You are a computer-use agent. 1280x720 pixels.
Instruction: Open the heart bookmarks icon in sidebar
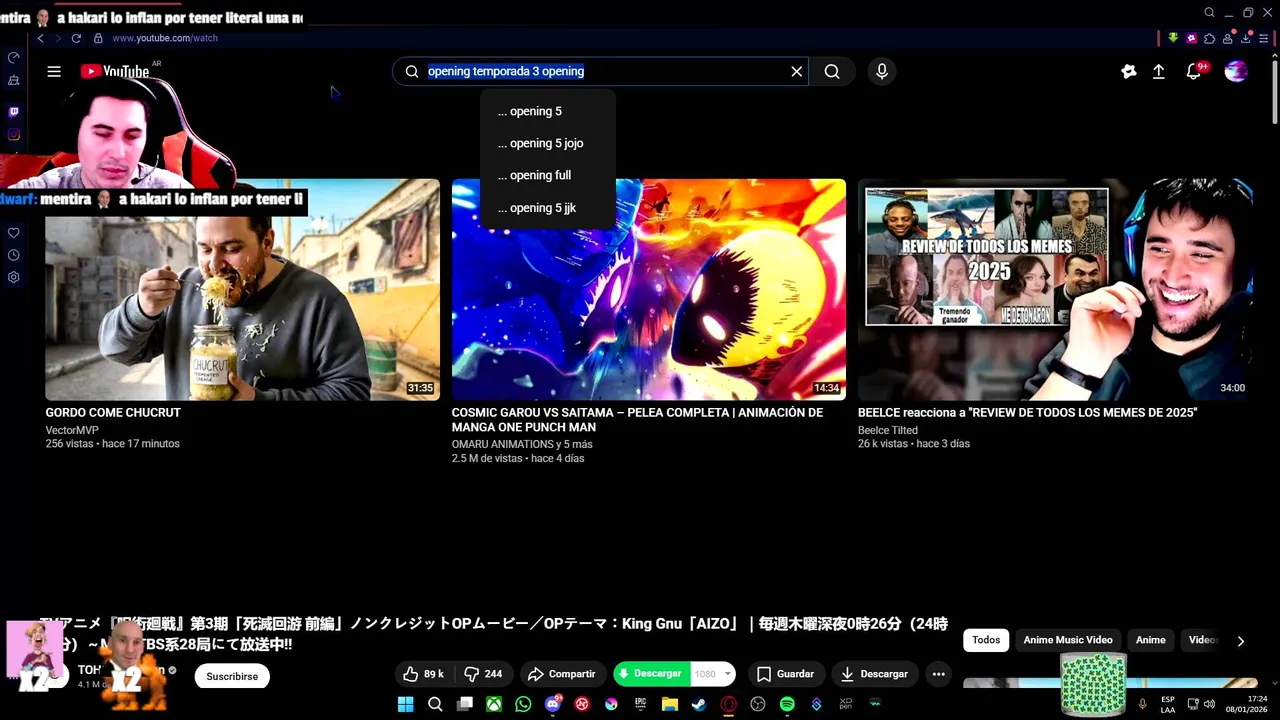point(14,233)
